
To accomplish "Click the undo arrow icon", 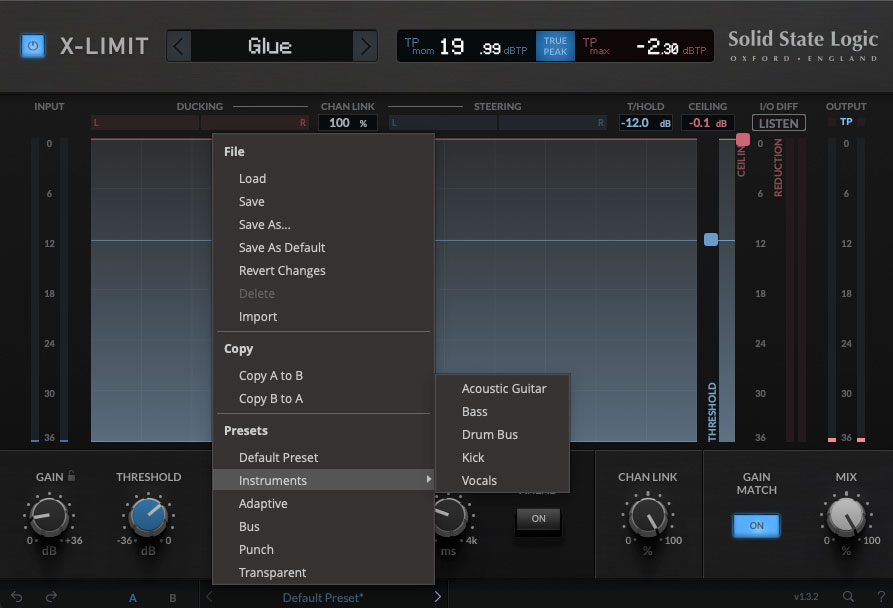I will click(17, 597).
